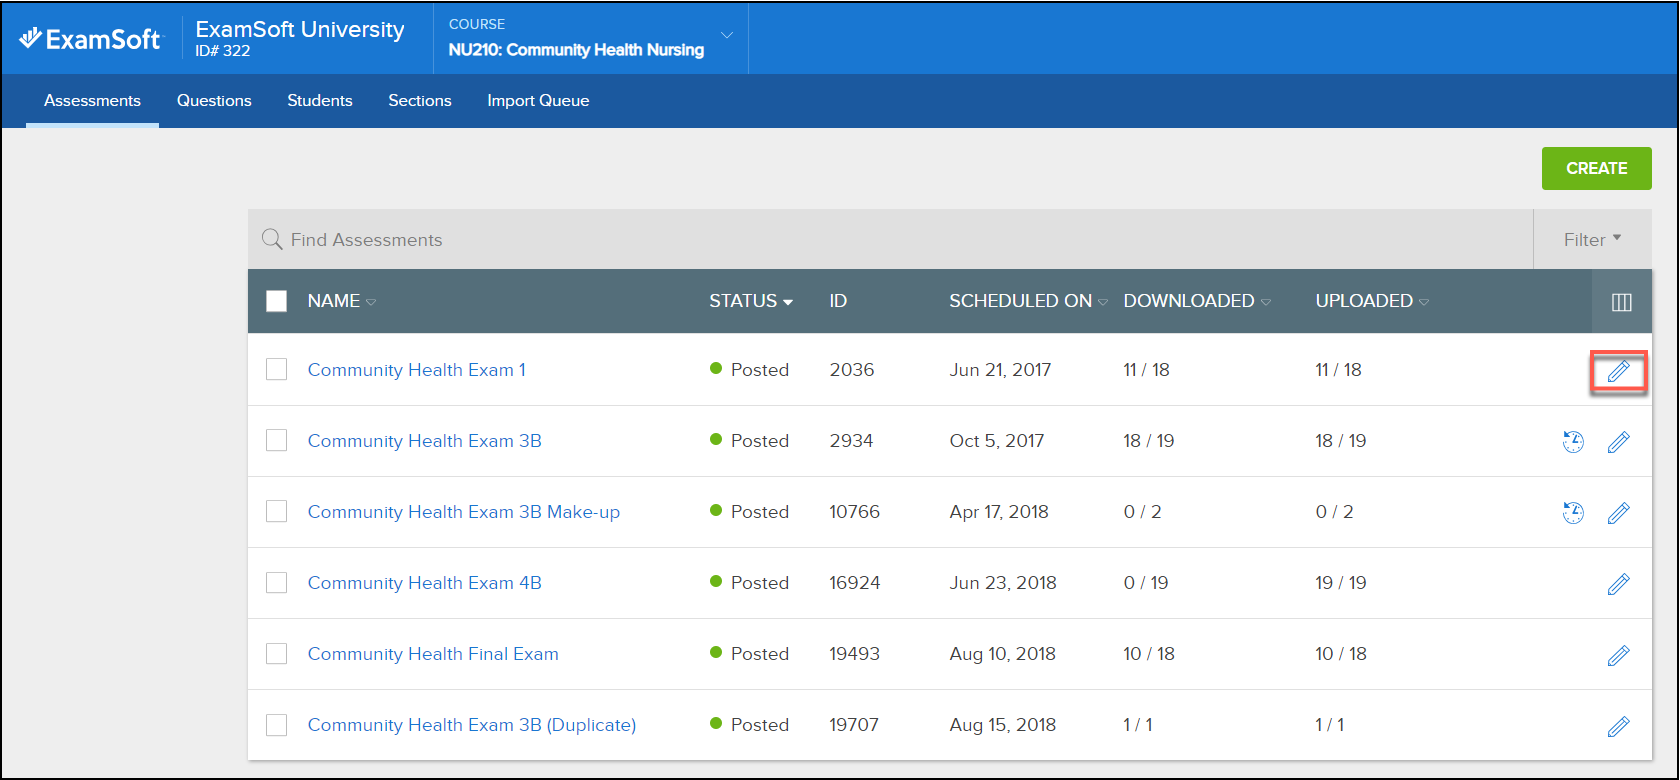Image resolution: width=1680 pixels, height=780 pixels.
Task: Check the box for Community Health Exam 1
Action: pos(277,369)
